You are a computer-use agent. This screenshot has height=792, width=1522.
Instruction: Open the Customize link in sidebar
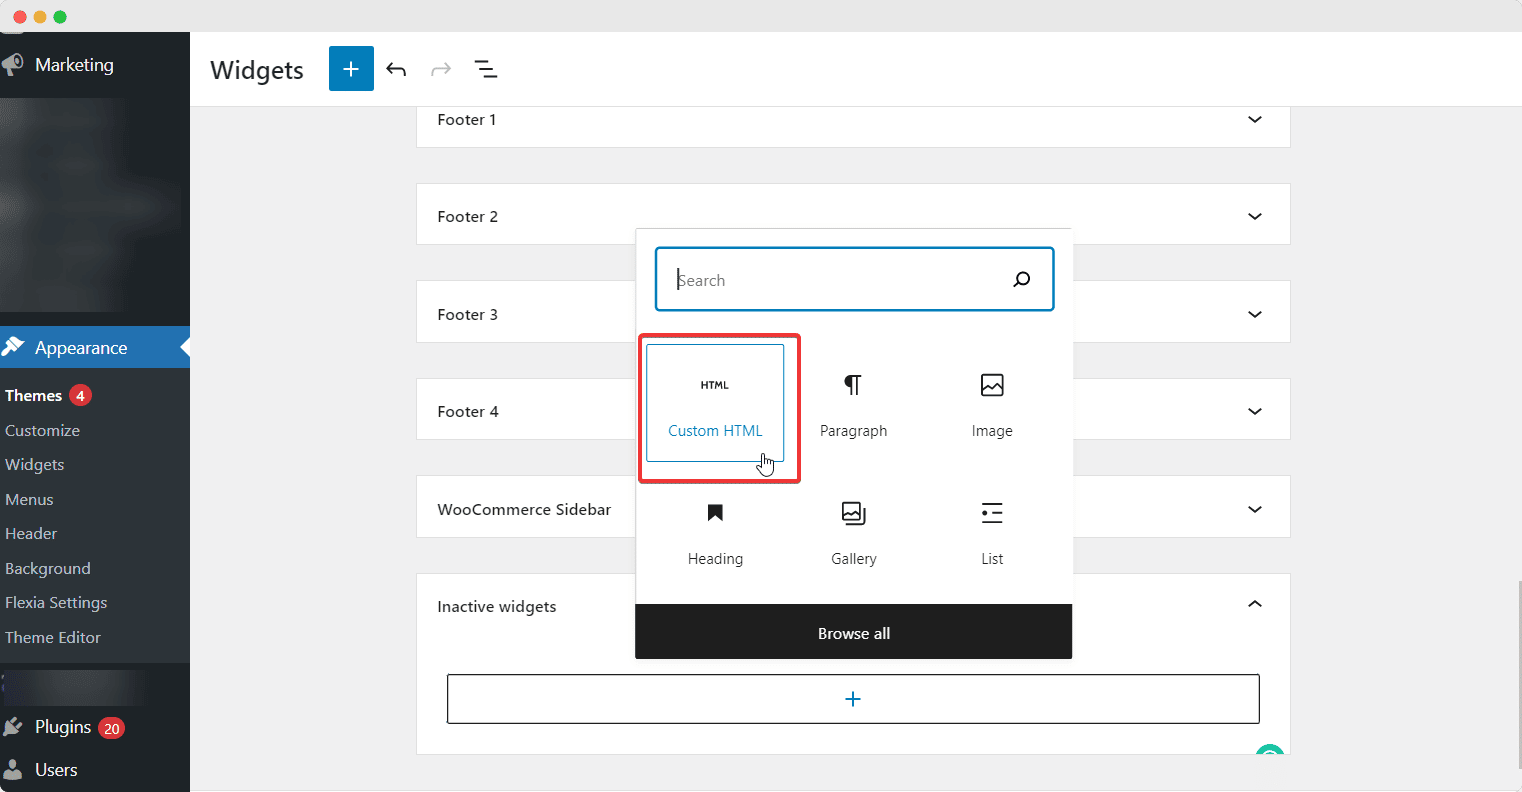[42, 430]
